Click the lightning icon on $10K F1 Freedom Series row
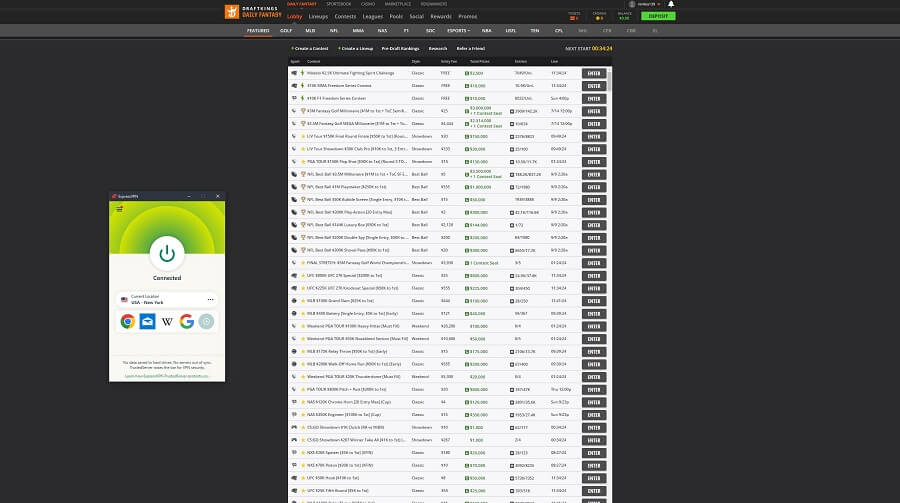Viewport: 900px width, 503px height. point(302,98)
